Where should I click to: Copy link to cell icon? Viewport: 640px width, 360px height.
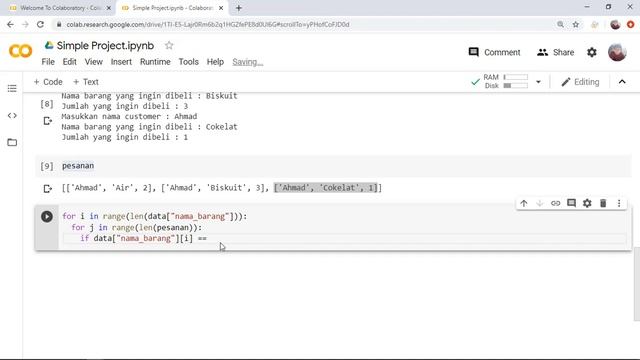(x=555, y=203)
